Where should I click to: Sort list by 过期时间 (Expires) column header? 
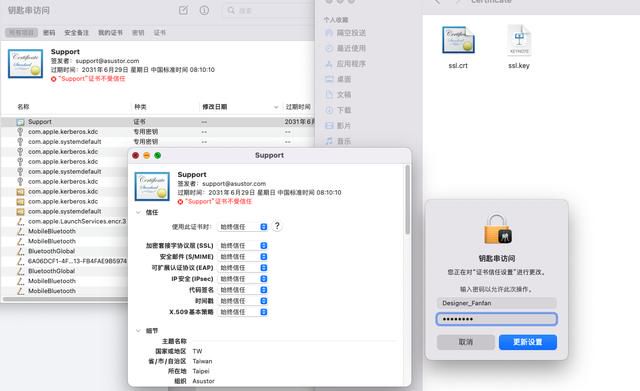pos(298,107)
